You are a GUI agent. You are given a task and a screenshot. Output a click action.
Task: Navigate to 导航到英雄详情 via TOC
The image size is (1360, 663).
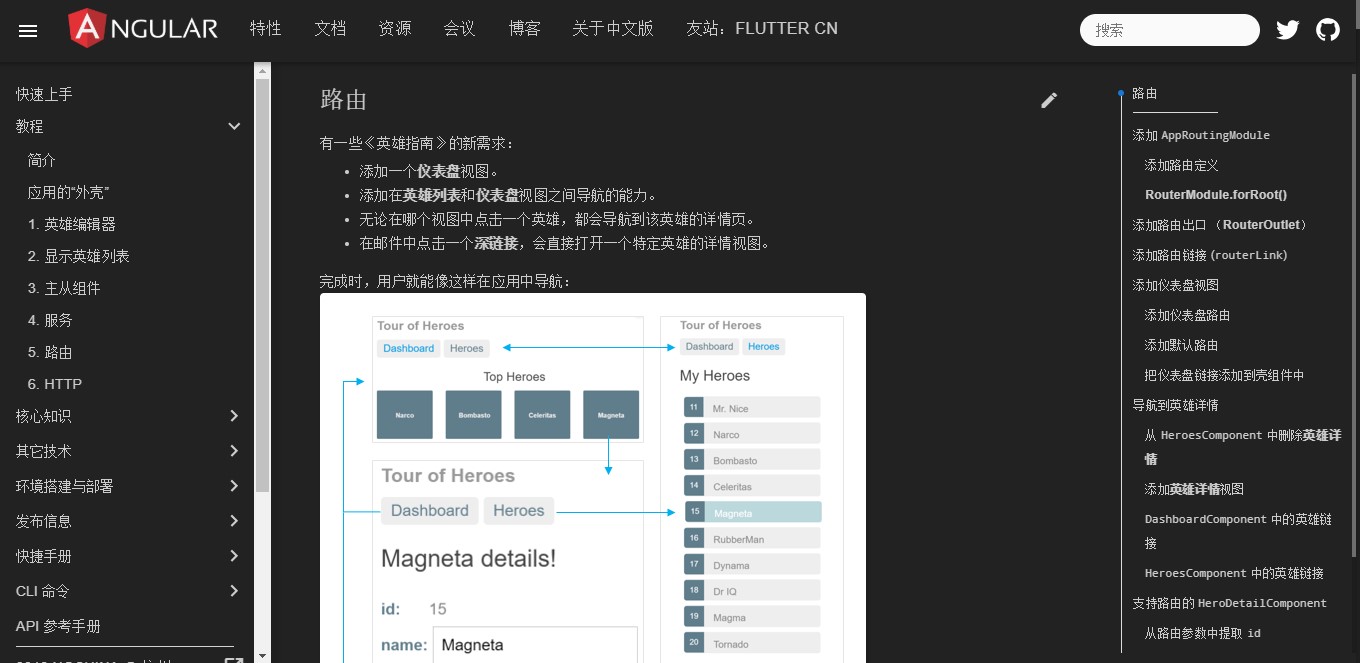click(x=1175, y=405)
